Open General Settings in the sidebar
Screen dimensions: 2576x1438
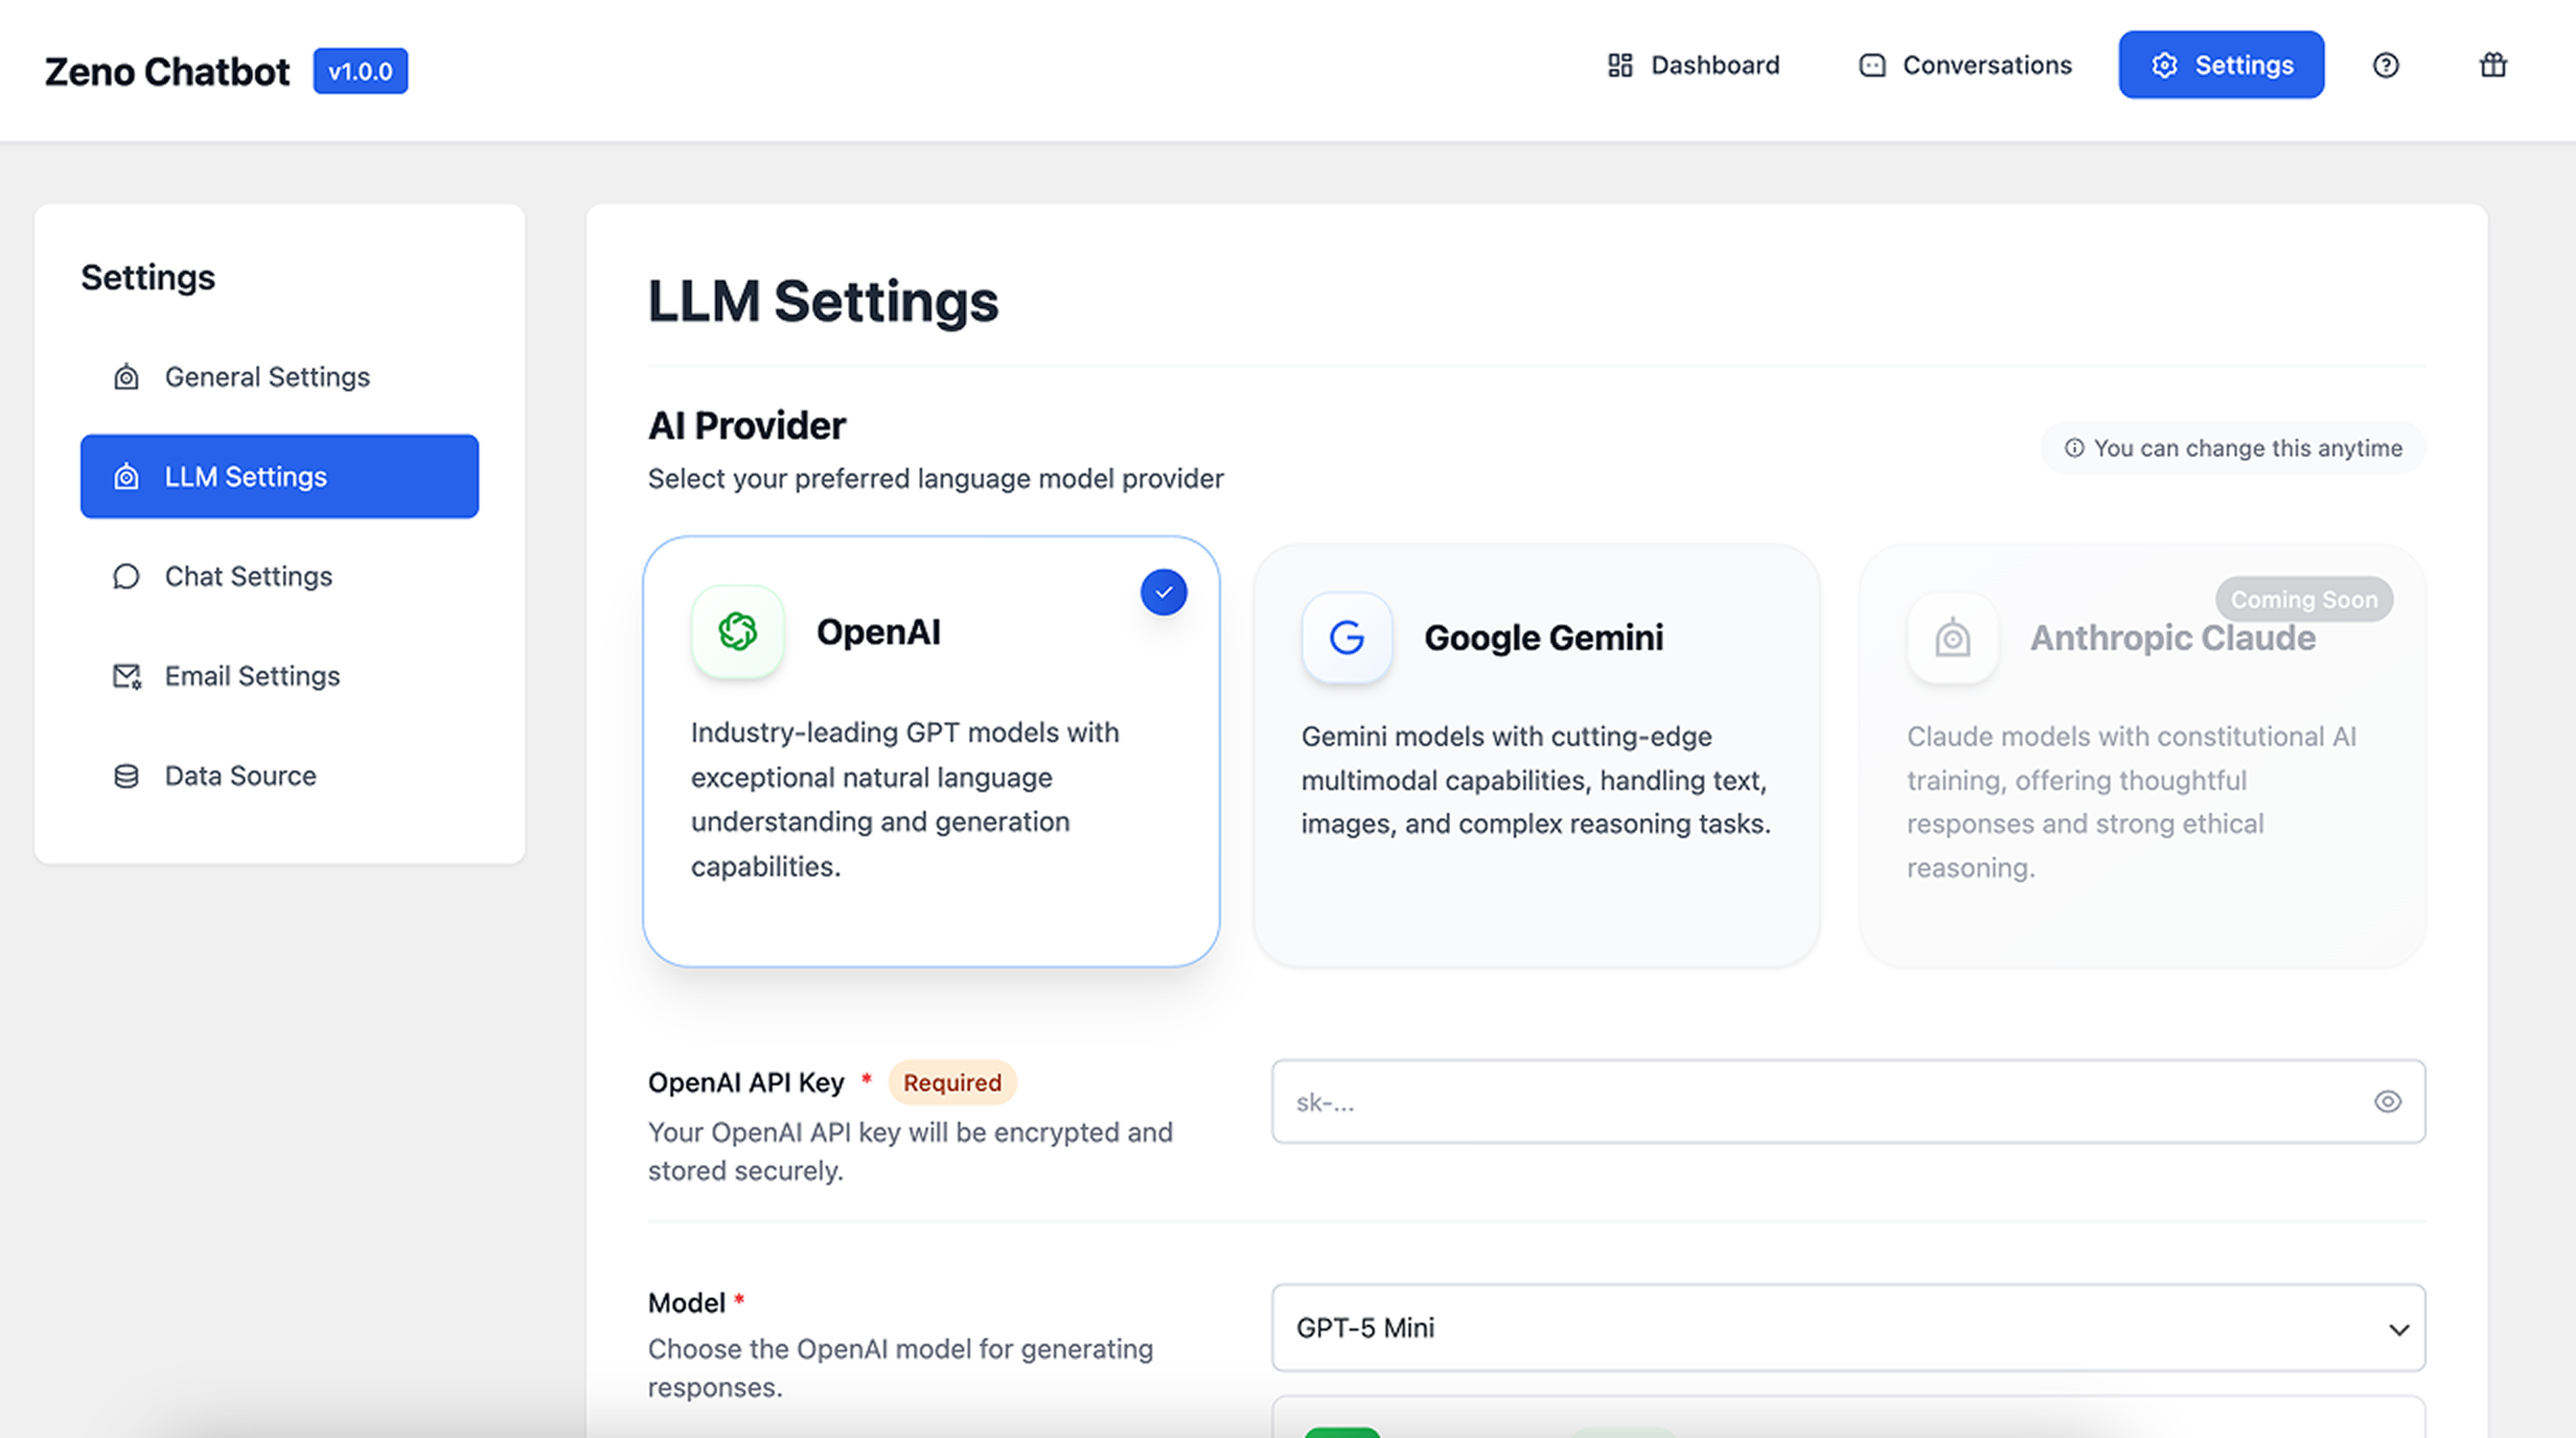tap(267, 377)
